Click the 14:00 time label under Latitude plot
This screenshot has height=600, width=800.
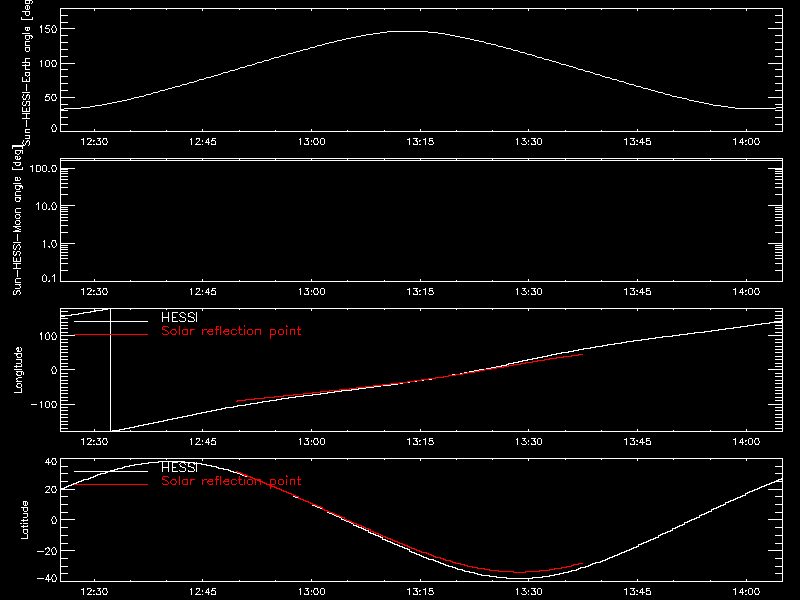(x=746, y=592)
